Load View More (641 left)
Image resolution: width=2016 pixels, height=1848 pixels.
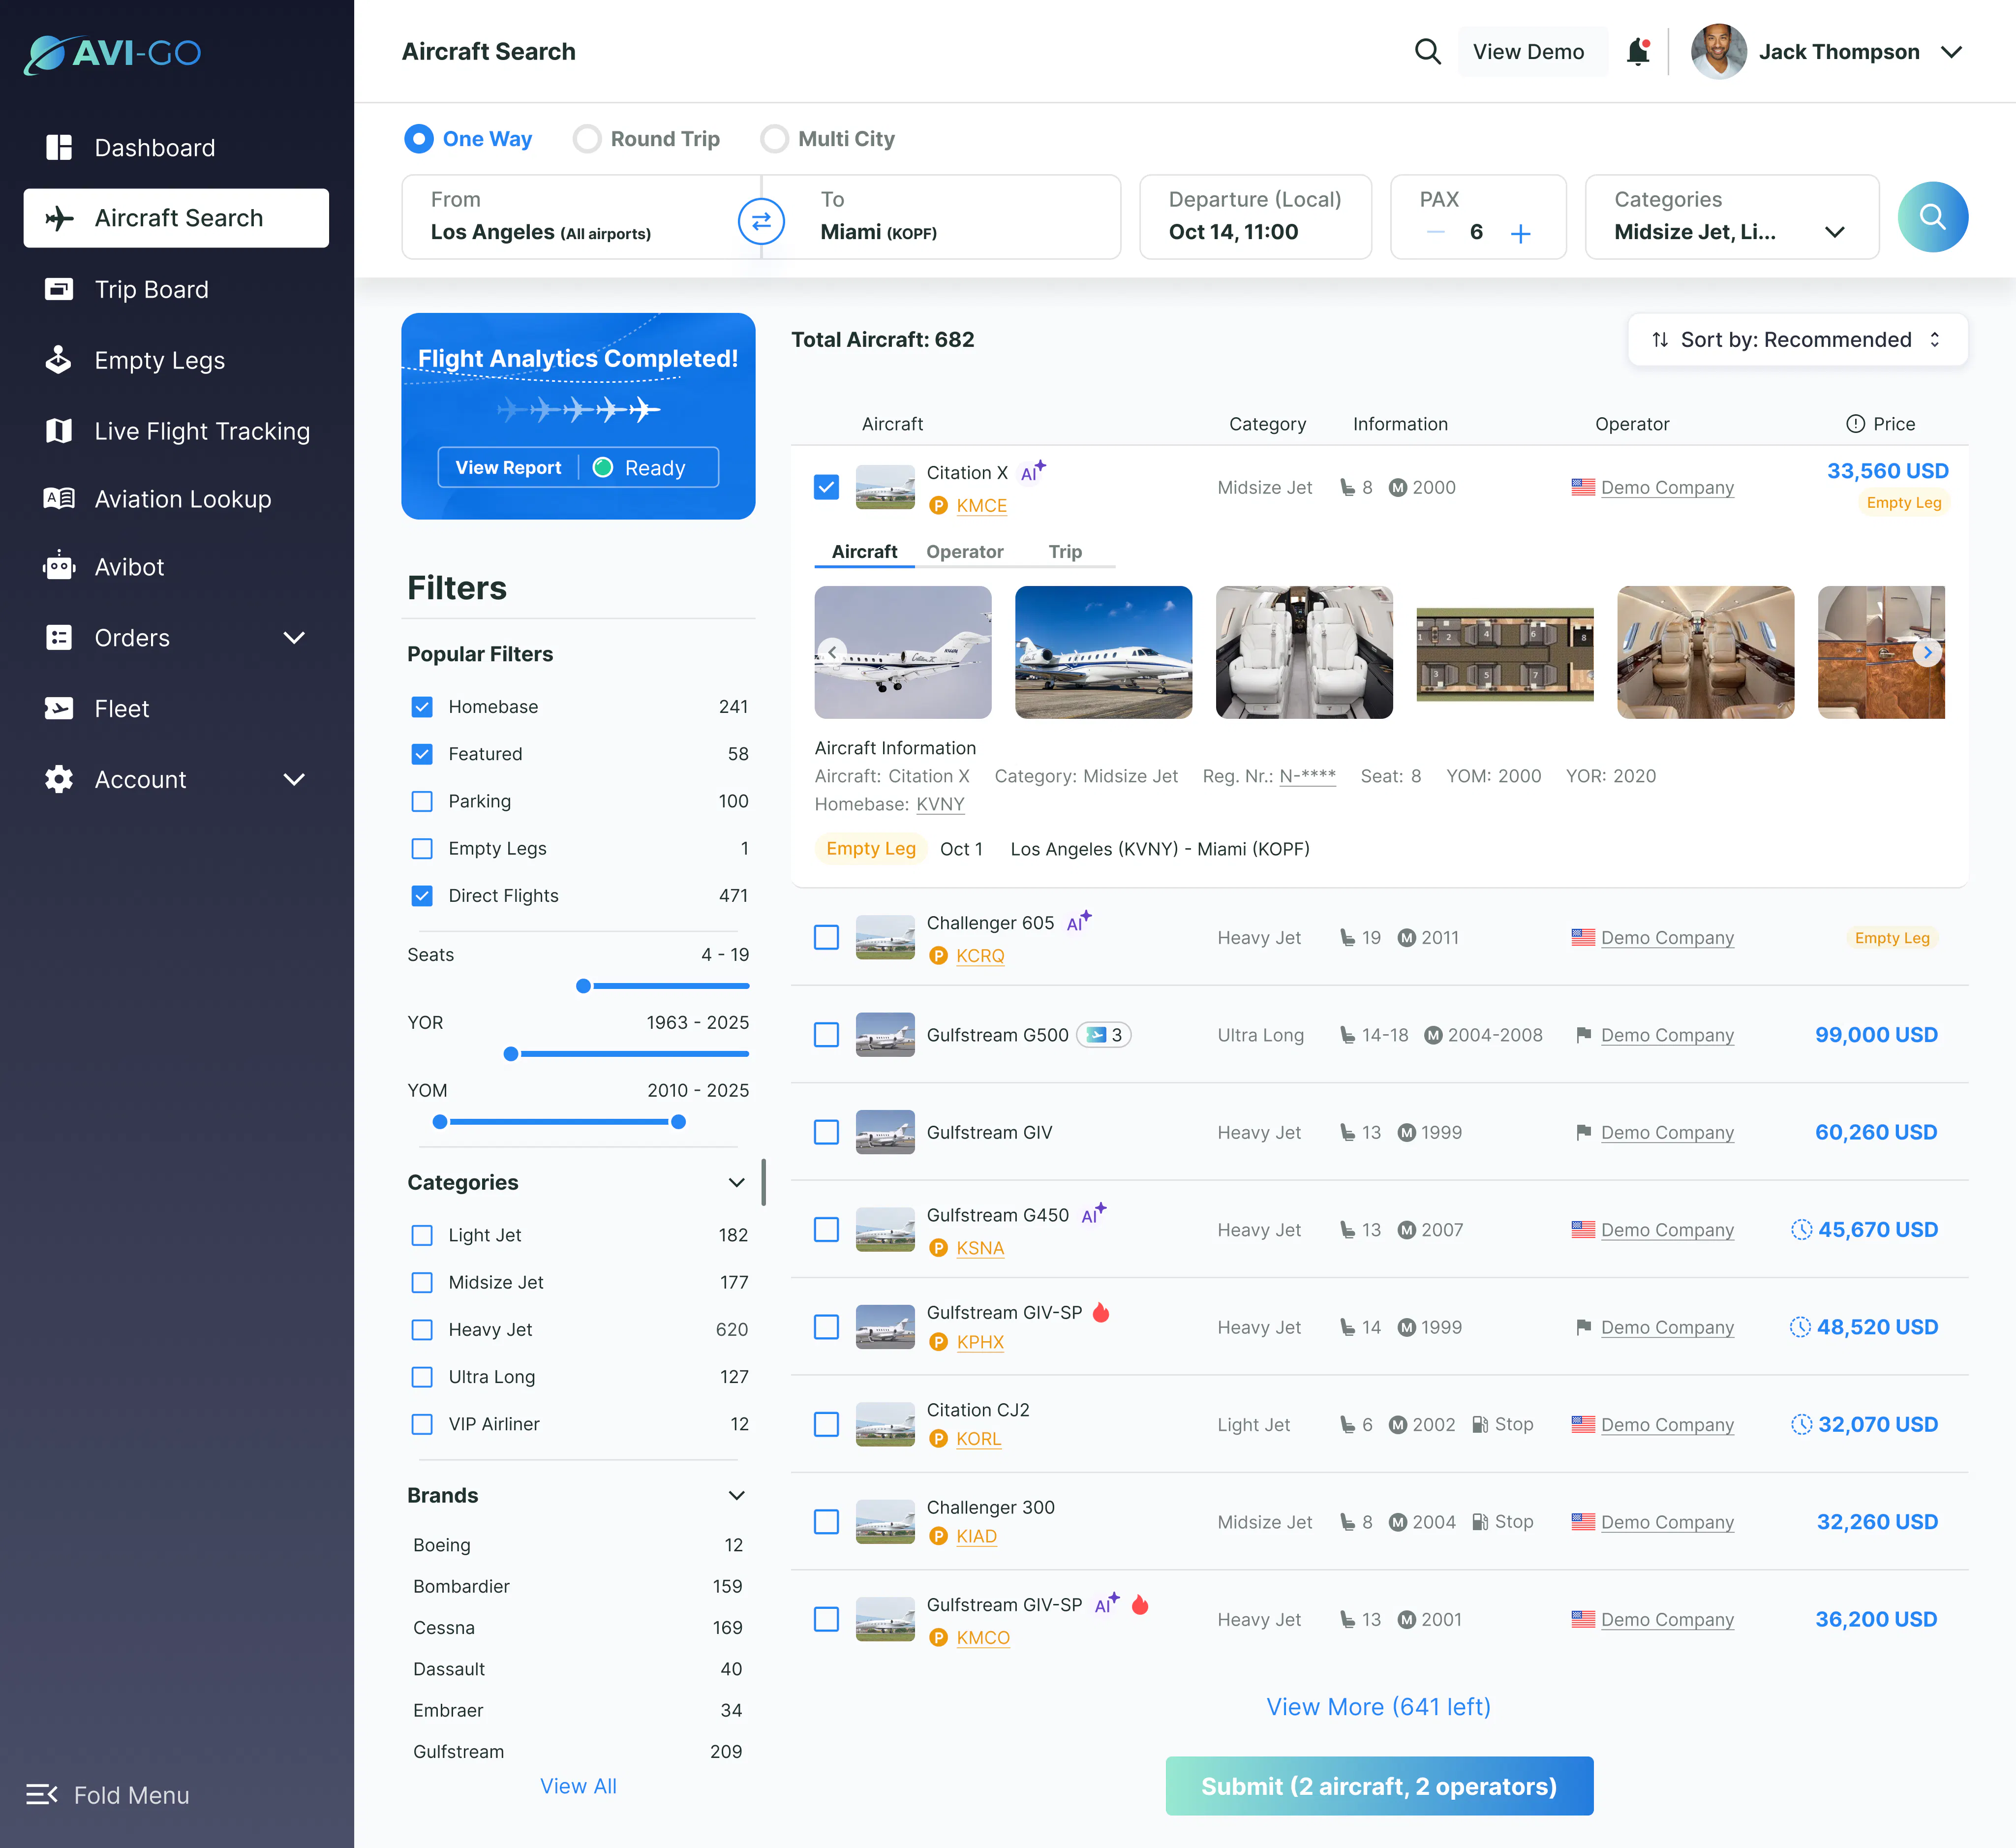click(1378, 1707)
